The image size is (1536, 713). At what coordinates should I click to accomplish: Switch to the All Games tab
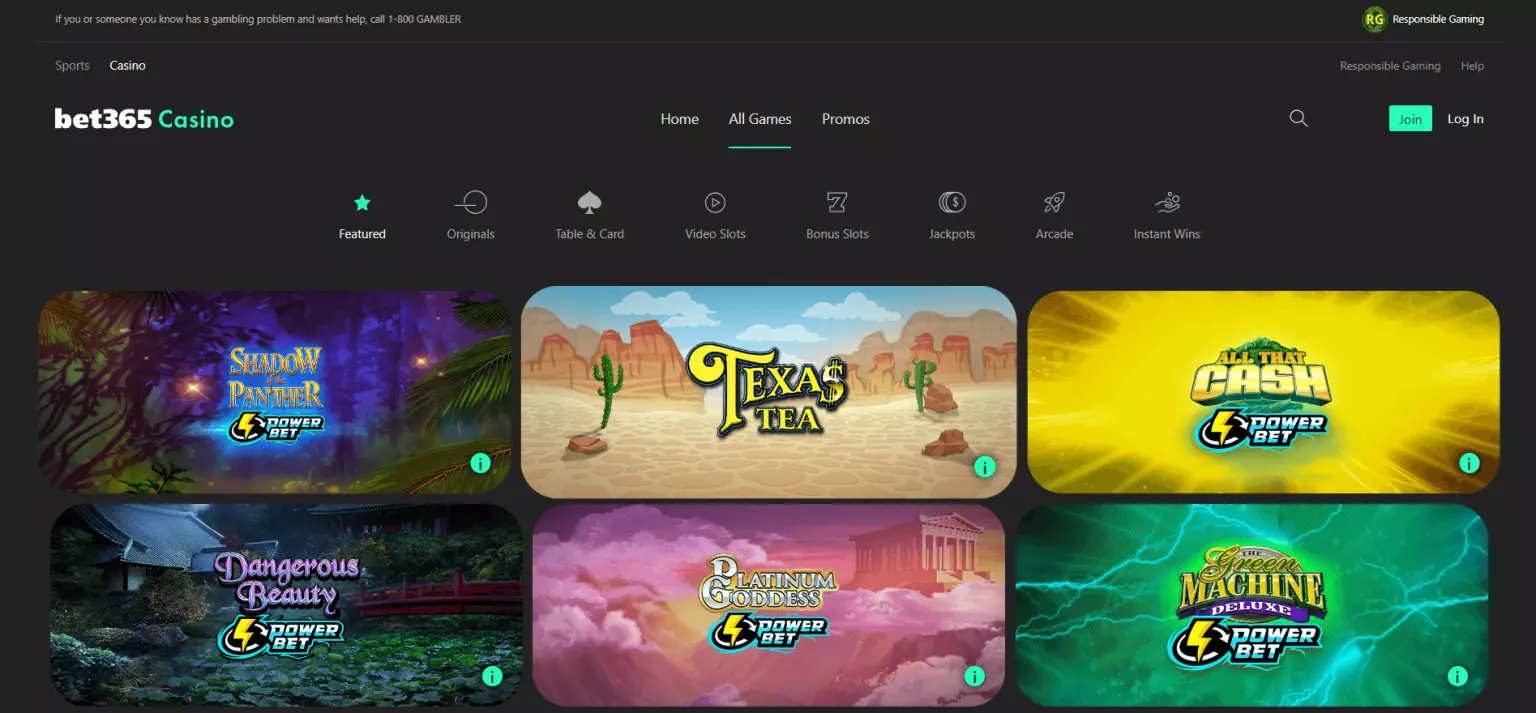tap(760, 119)
